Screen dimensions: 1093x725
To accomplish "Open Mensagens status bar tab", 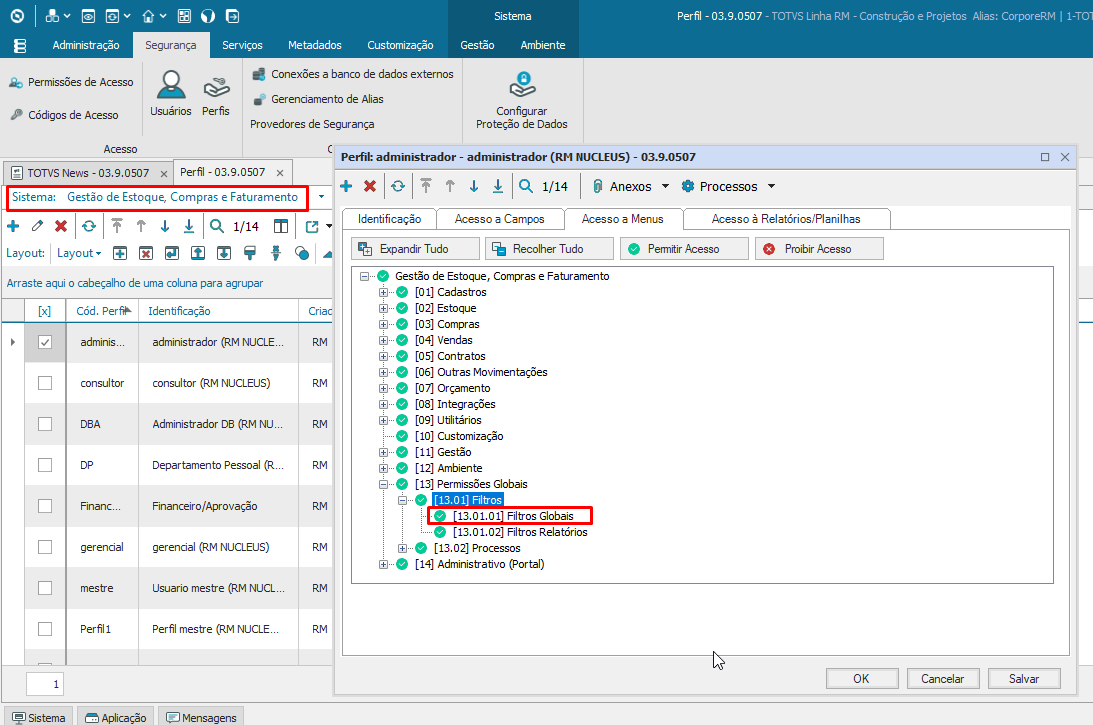I will click(201, 717).
